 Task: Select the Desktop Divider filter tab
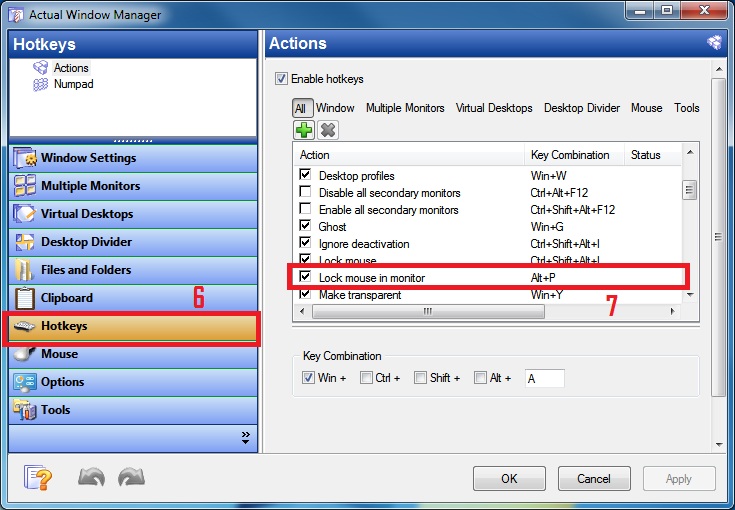pos(582,108)
